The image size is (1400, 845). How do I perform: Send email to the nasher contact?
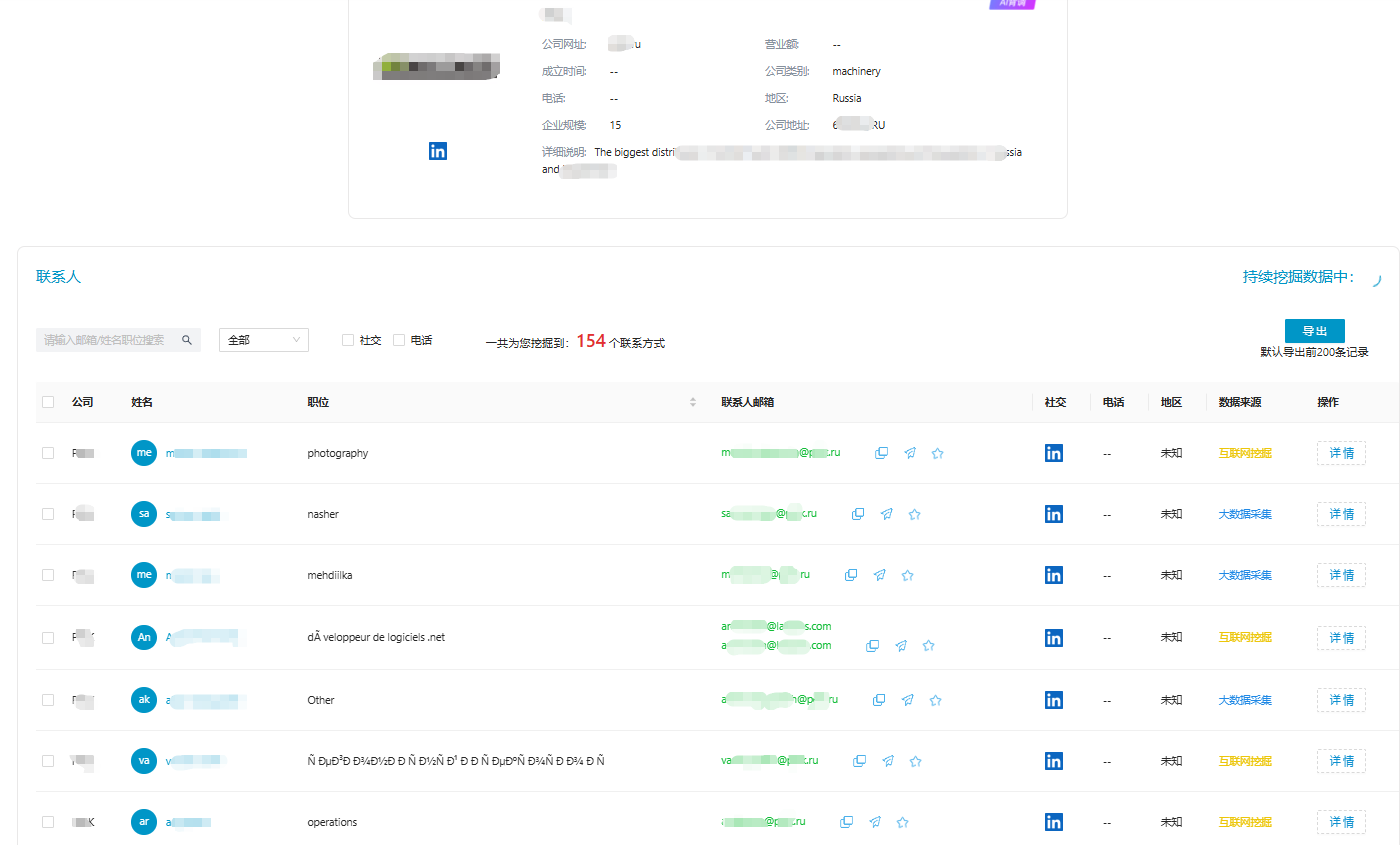(x=886, y=514)
